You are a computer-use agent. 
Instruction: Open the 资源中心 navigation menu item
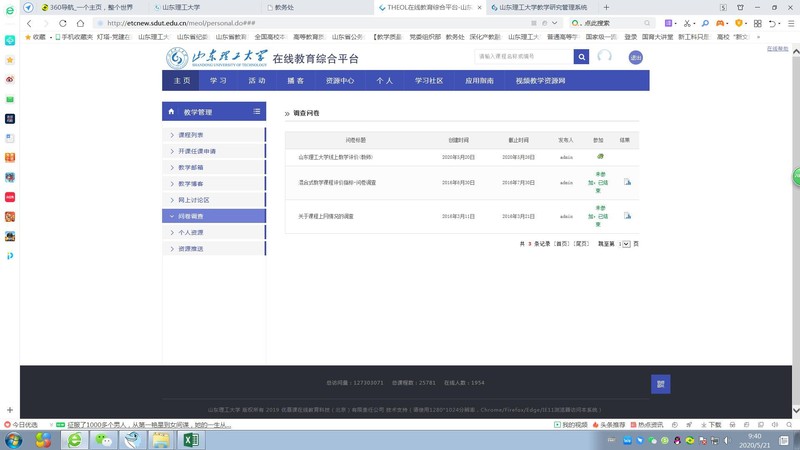[340, 81]
